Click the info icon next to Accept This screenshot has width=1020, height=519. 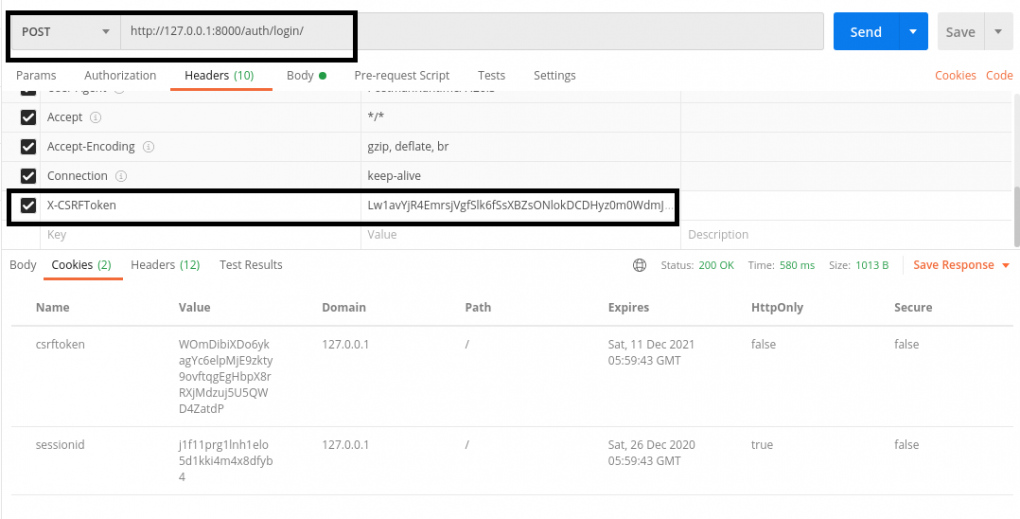point(96,118)
